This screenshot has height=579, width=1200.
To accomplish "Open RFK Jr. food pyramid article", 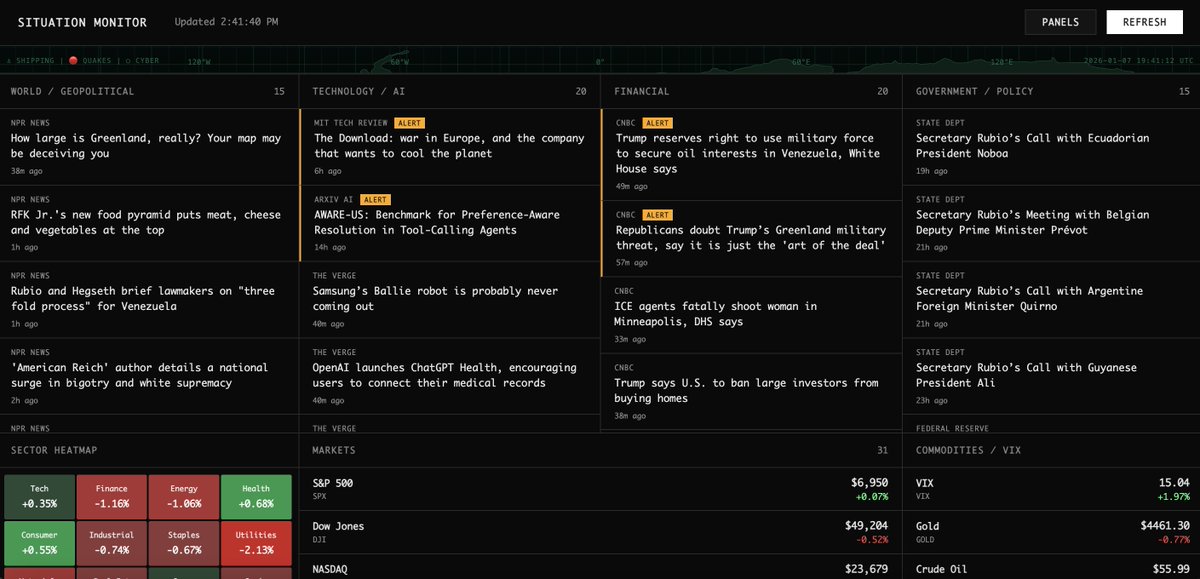I will pyautogui.click(x=149, y=223).
